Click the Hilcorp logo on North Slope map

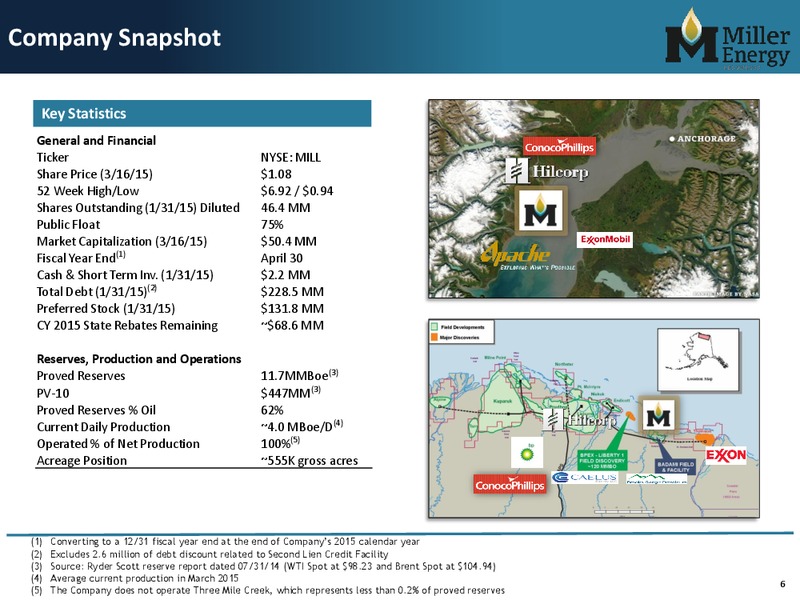pyautogui.click(x=581, y=420)
